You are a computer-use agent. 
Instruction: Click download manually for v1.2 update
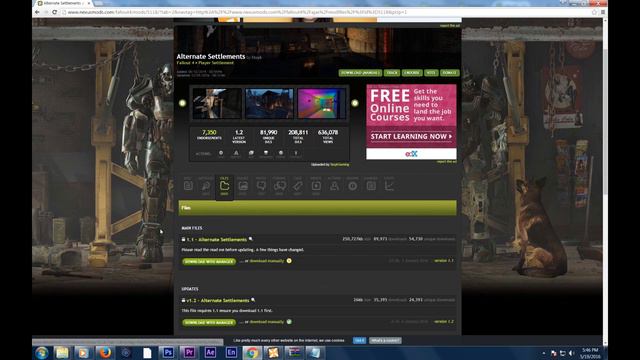(x=267, y=322)
